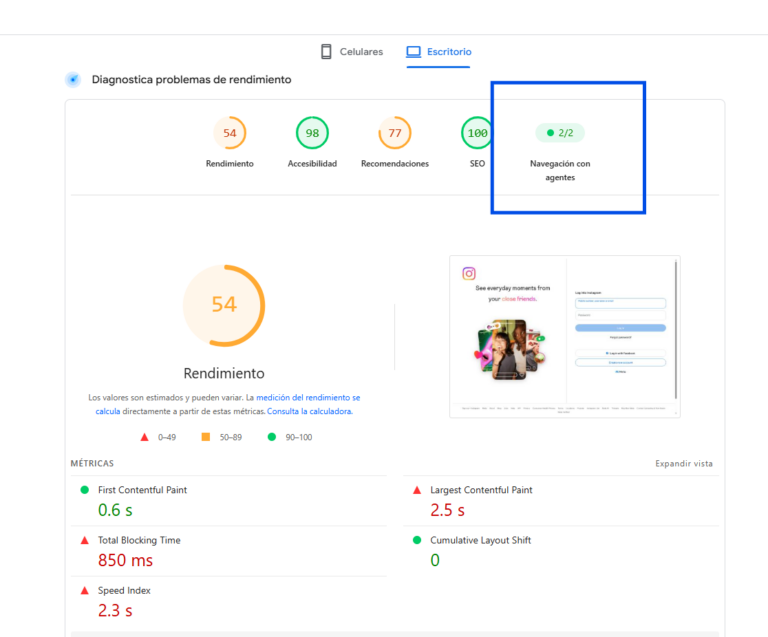
Task: Click the Accesibilidad category label
Action: 312,164
